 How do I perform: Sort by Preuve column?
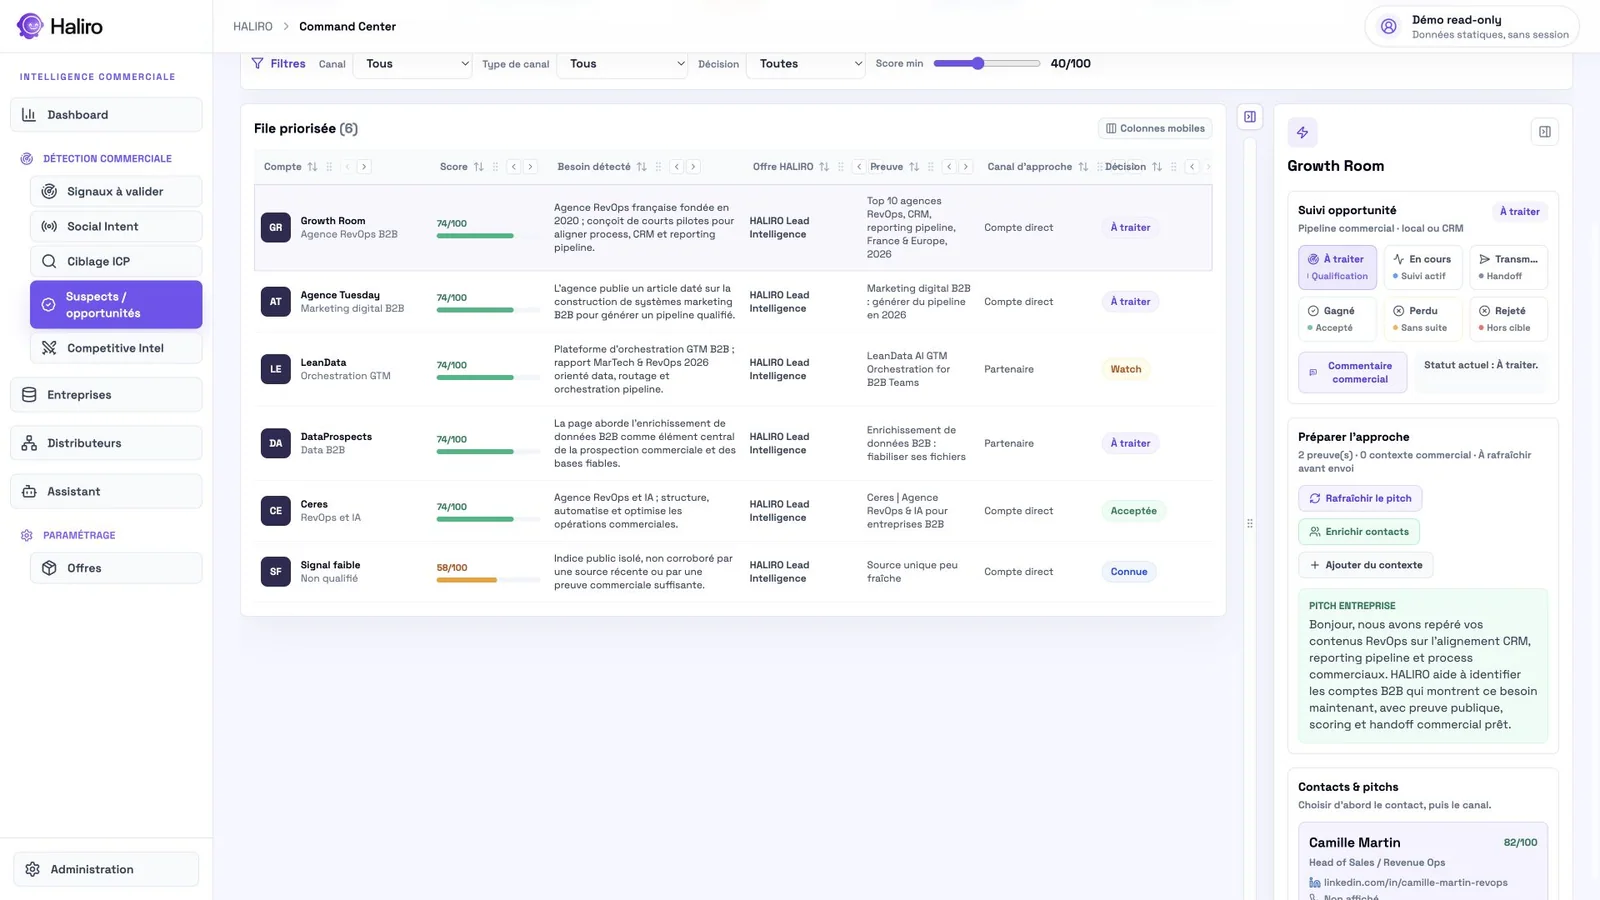(x=914, y=167)
